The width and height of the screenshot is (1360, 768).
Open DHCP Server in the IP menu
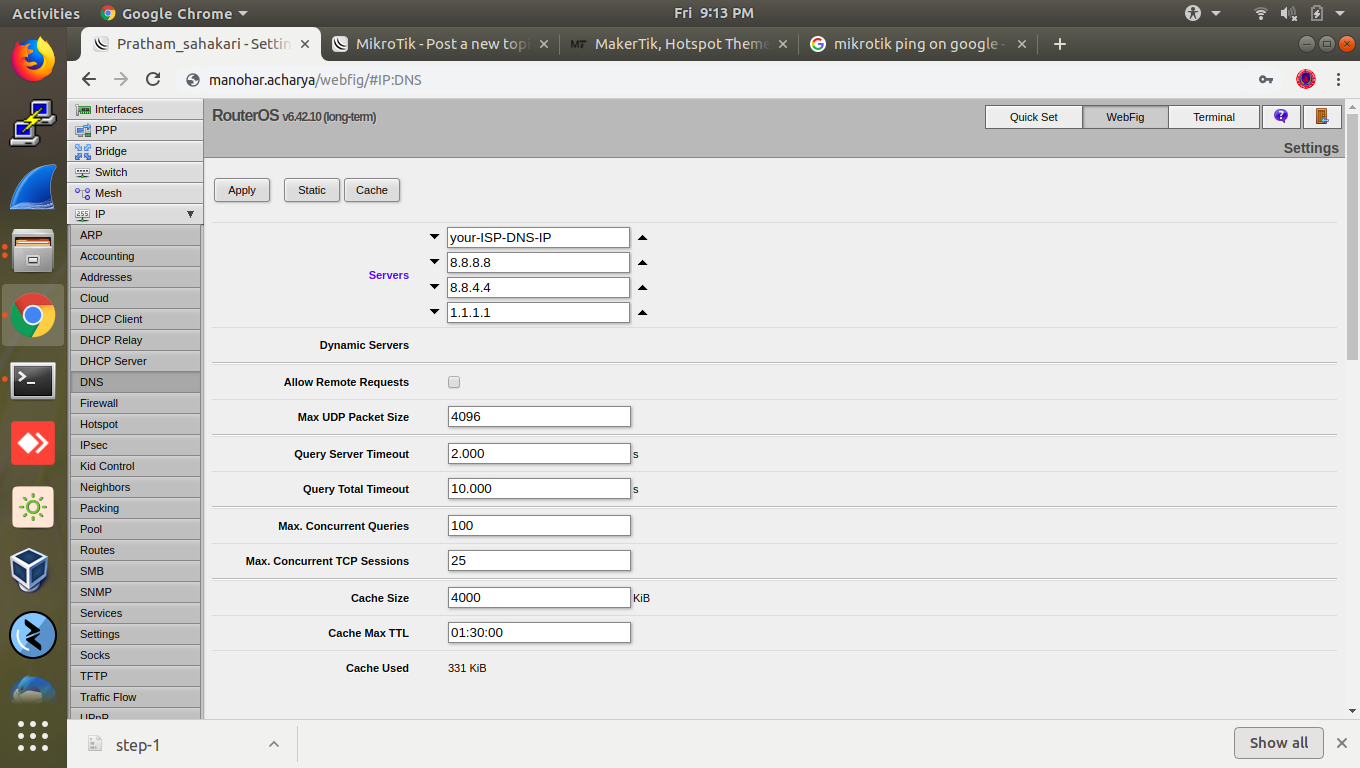pos(135,361)
